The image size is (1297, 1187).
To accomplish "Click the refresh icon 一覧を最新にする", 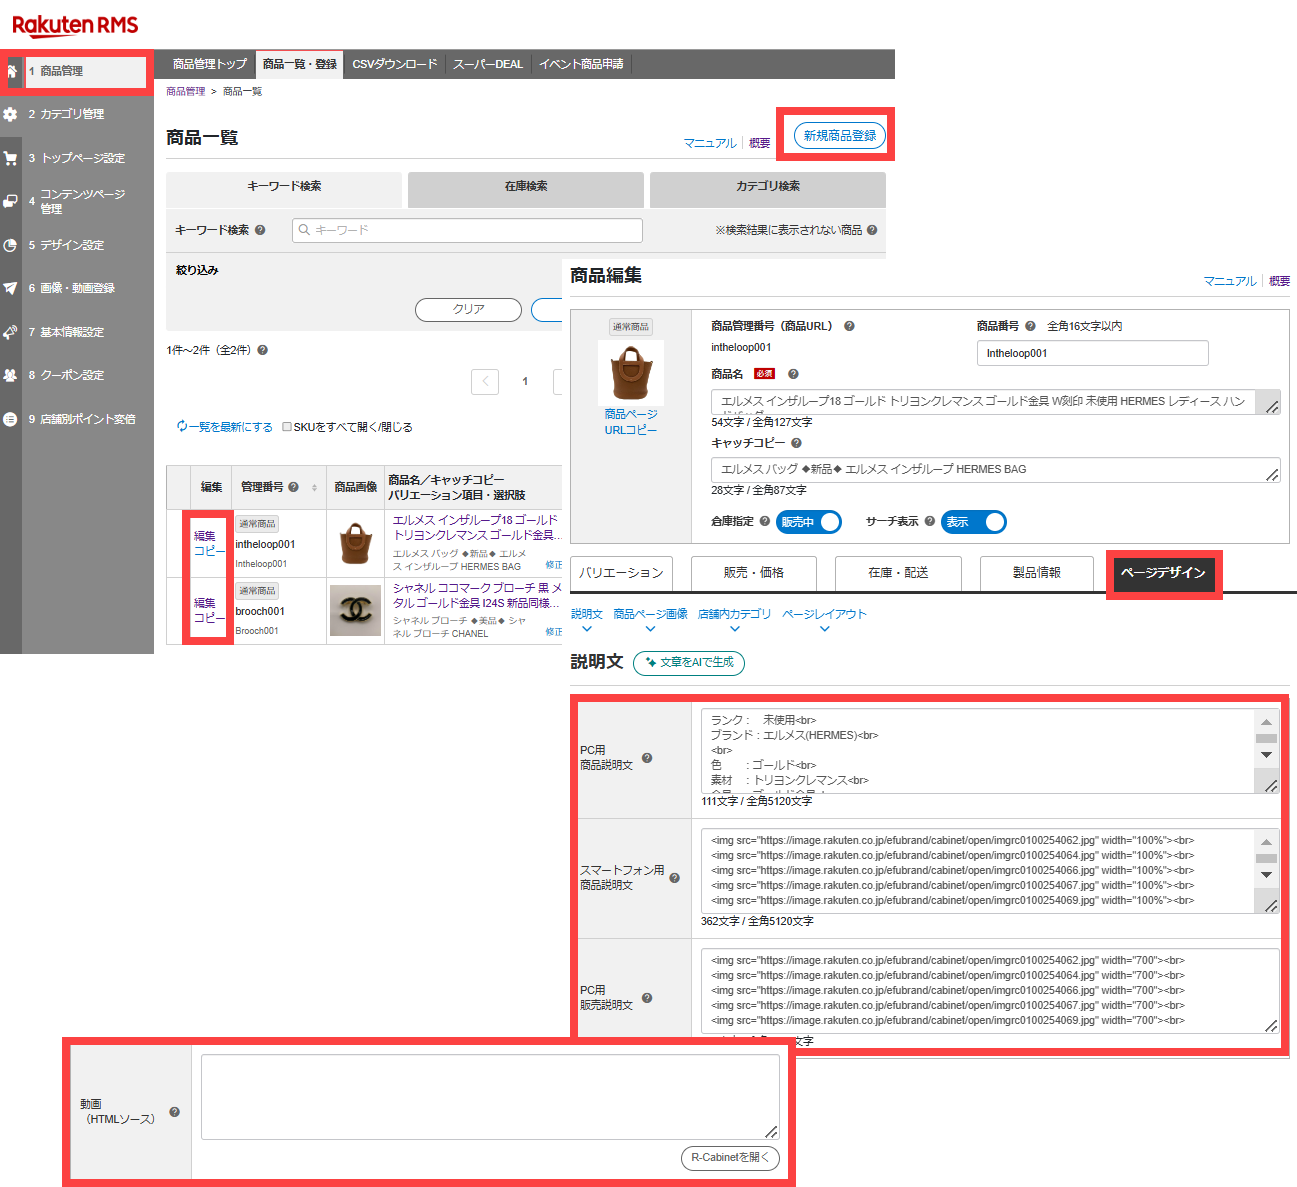I will [x=182, y=427].
